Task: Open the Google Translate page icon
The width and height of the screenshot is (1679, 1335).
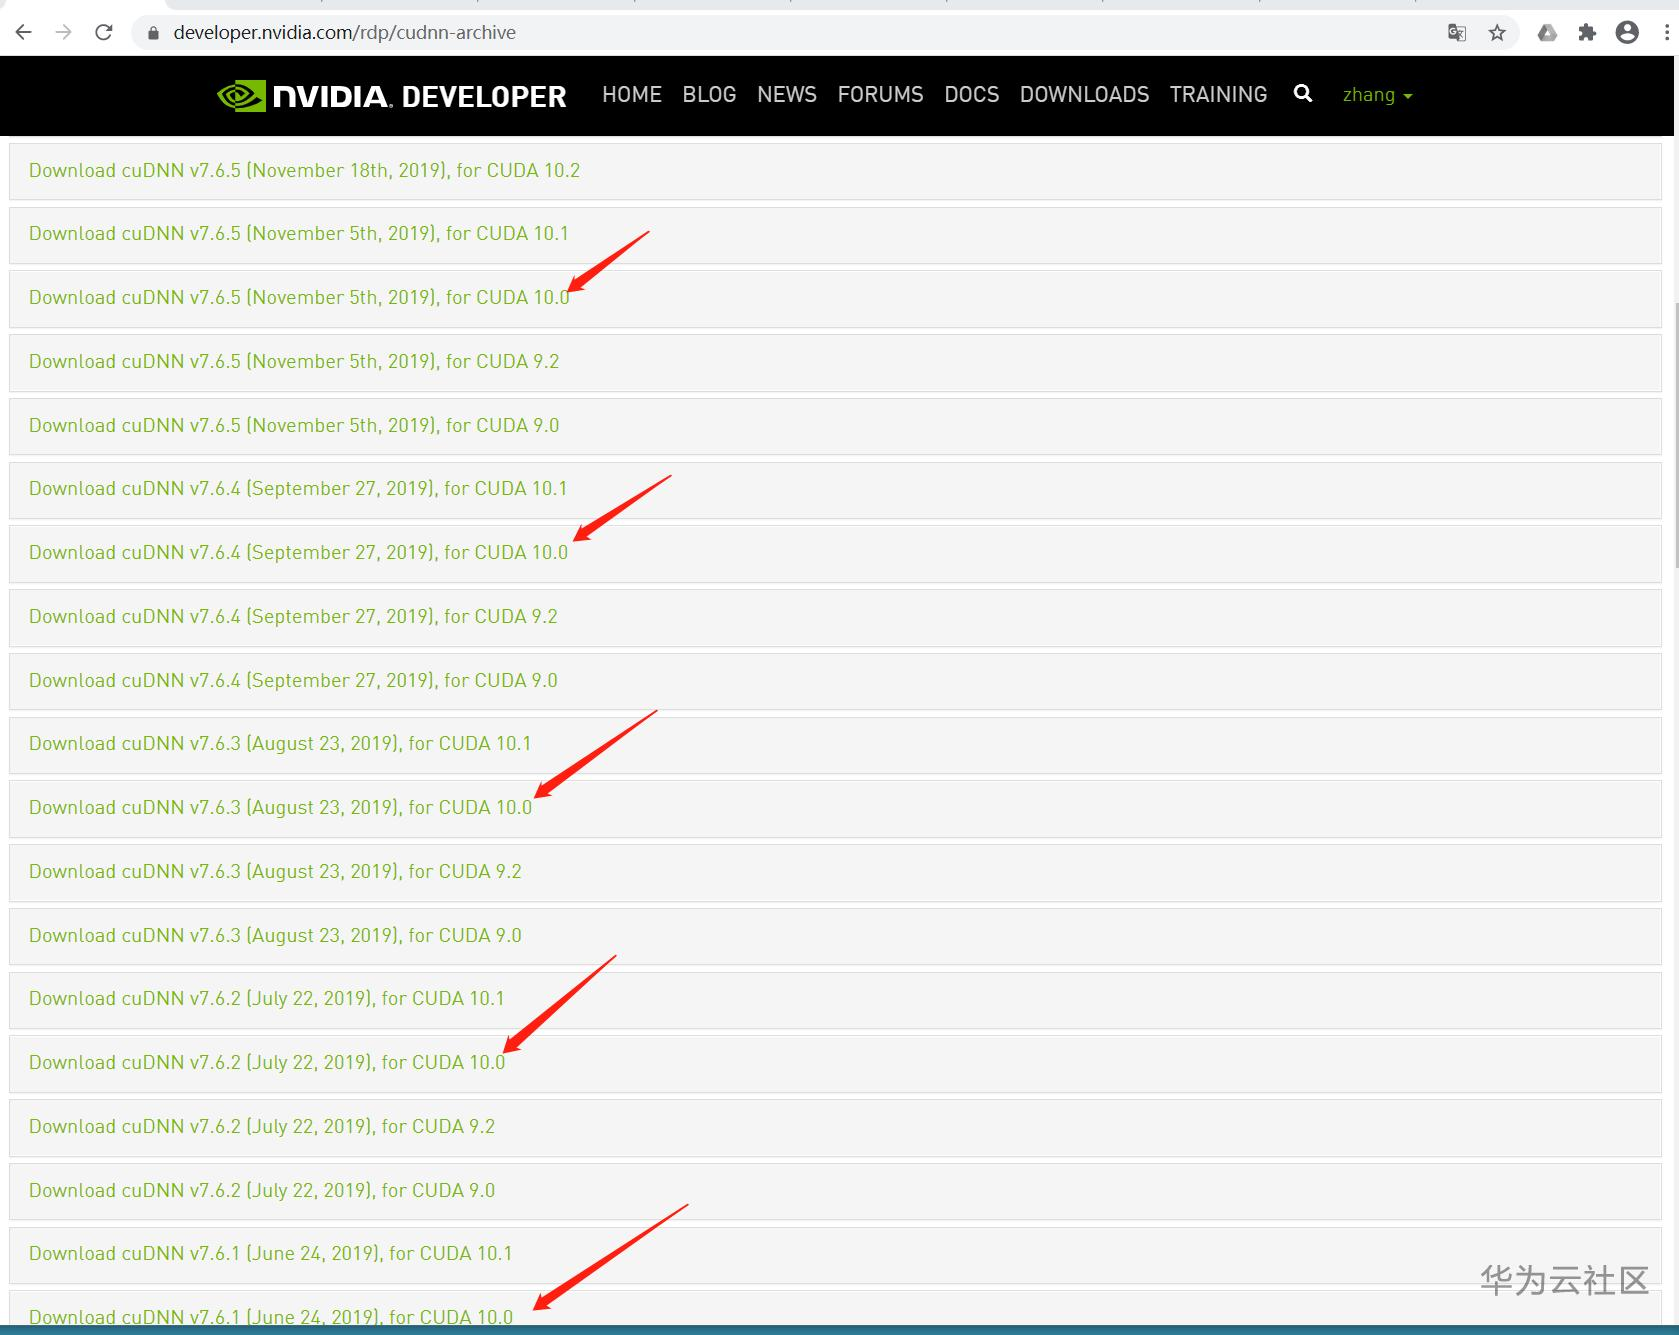Action: (1457, 33)
